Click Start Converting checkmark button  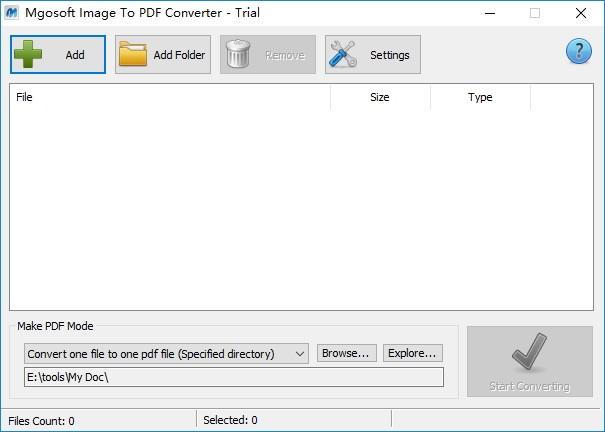(x=530, y=361)
